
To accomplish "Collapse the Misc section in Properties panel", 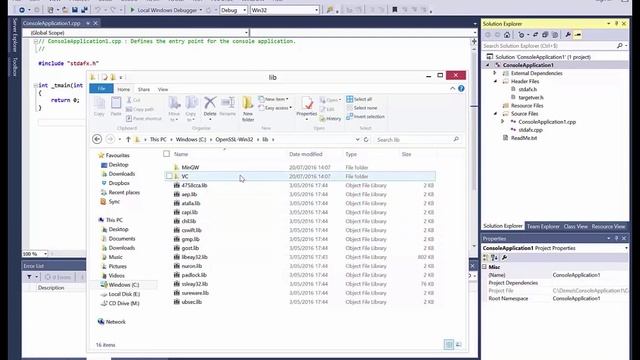I will coord(484,267).
